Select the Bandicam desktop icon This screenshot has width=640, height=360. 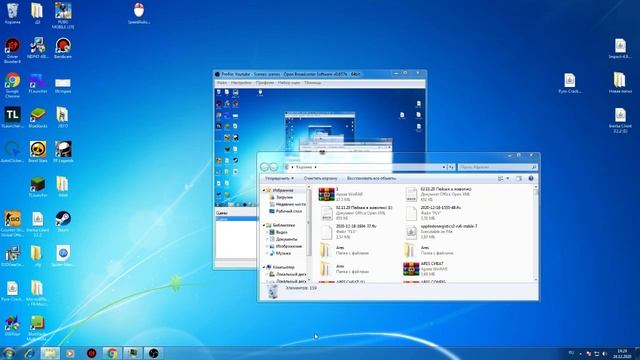(x=63, y=48)
